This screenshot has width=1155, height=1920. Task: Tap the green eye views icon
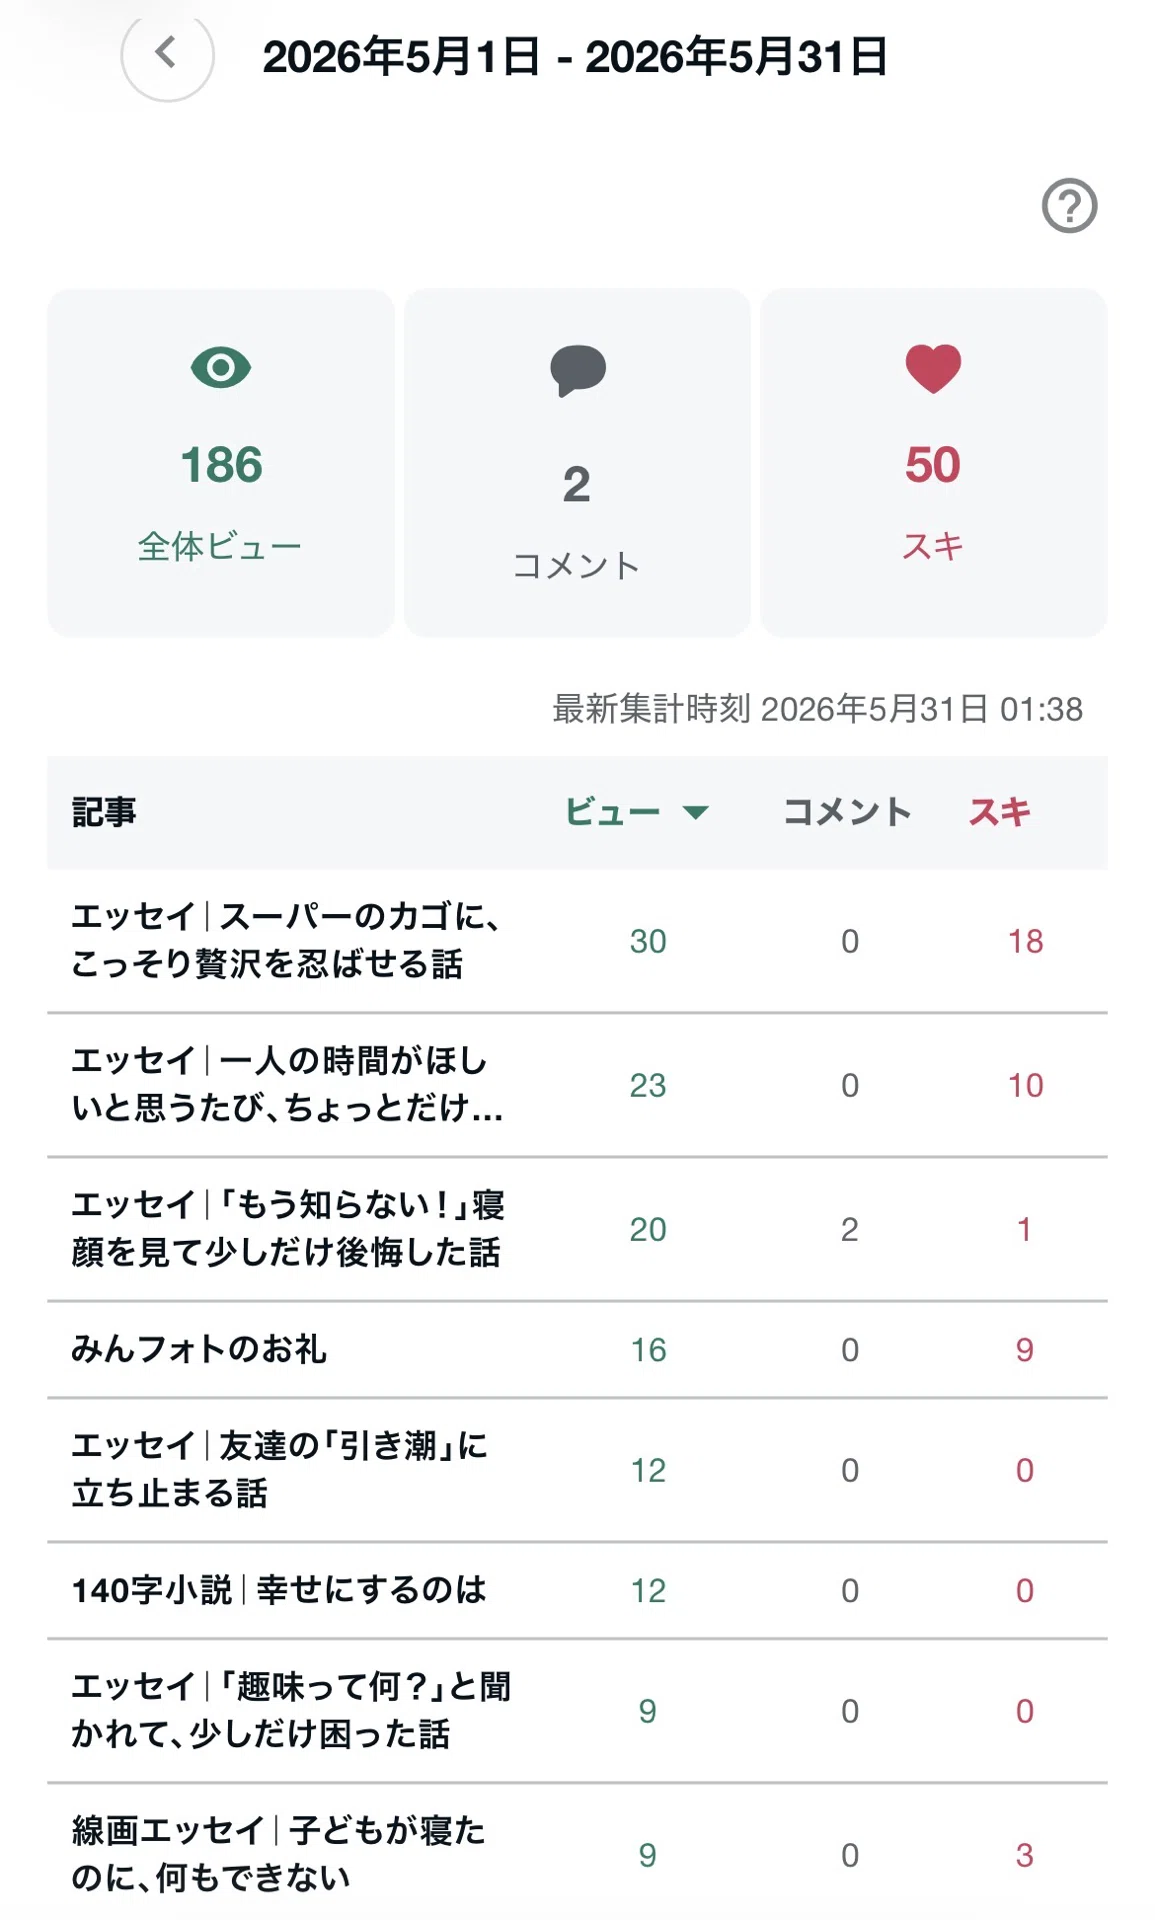pyautogui.click(x=221, y=368)
